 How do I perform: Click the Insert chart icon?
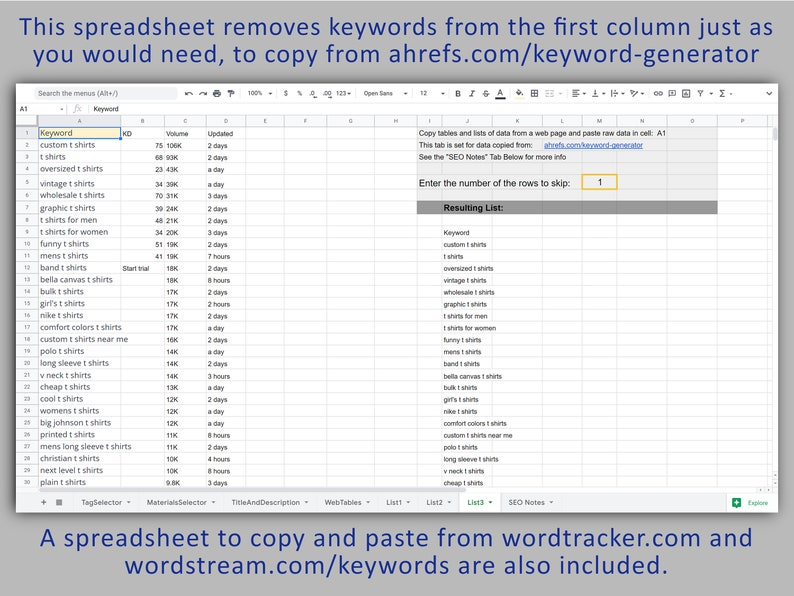tap(686, 93)
